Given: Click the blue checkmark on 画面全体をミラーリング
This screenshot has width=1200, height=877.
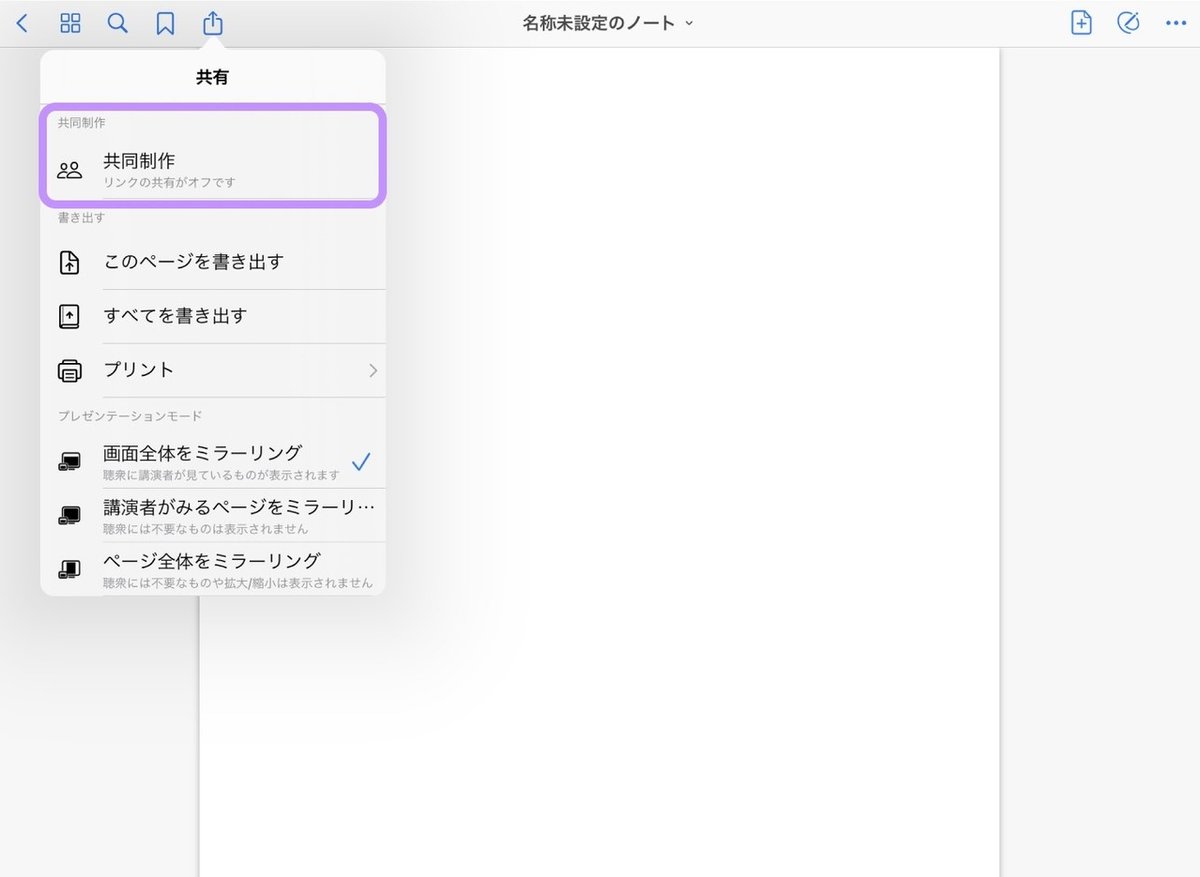Looking at the screenshot, I should coord(362,461).
